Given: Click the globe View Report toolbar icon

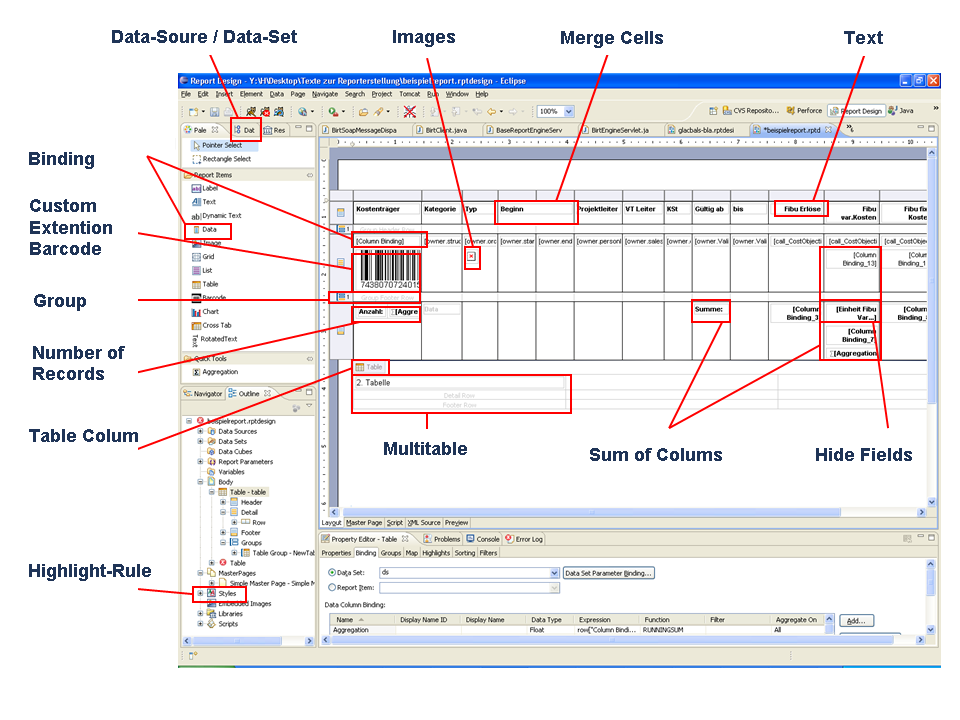Looking at the screenshot, I should pyautogui.click(x=302, y=111).
